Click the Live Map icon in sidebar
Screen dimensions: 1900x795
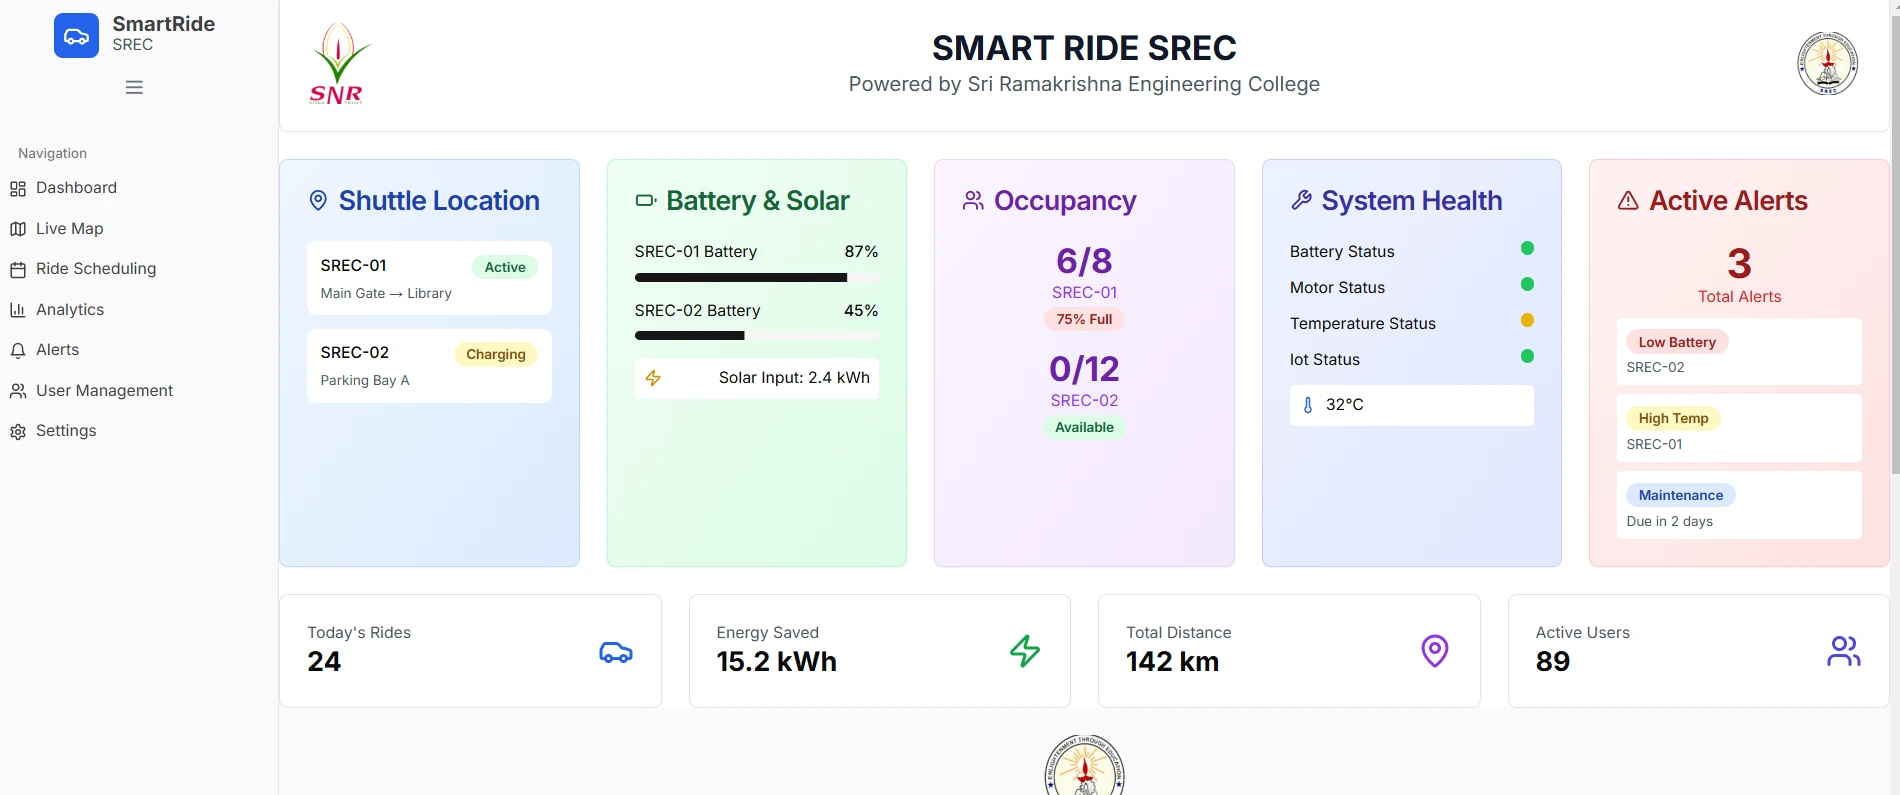[x=18, y=229]
